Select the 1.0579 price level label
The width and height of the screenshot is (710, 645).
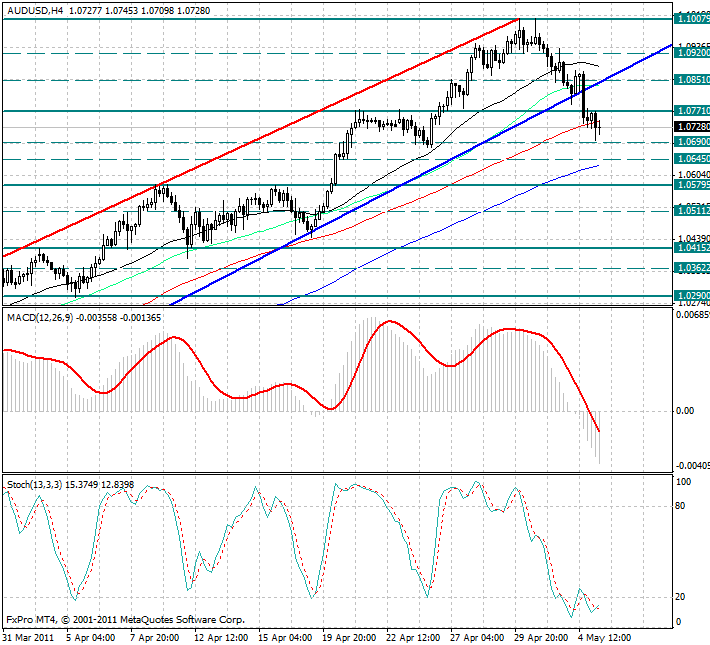pyautogui.click(x=692, y=185)
